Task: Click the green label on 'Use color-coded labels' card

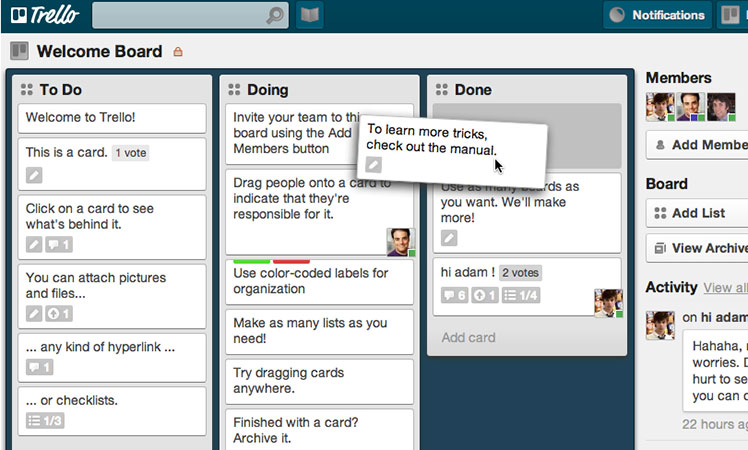Action: click(252, 261)
